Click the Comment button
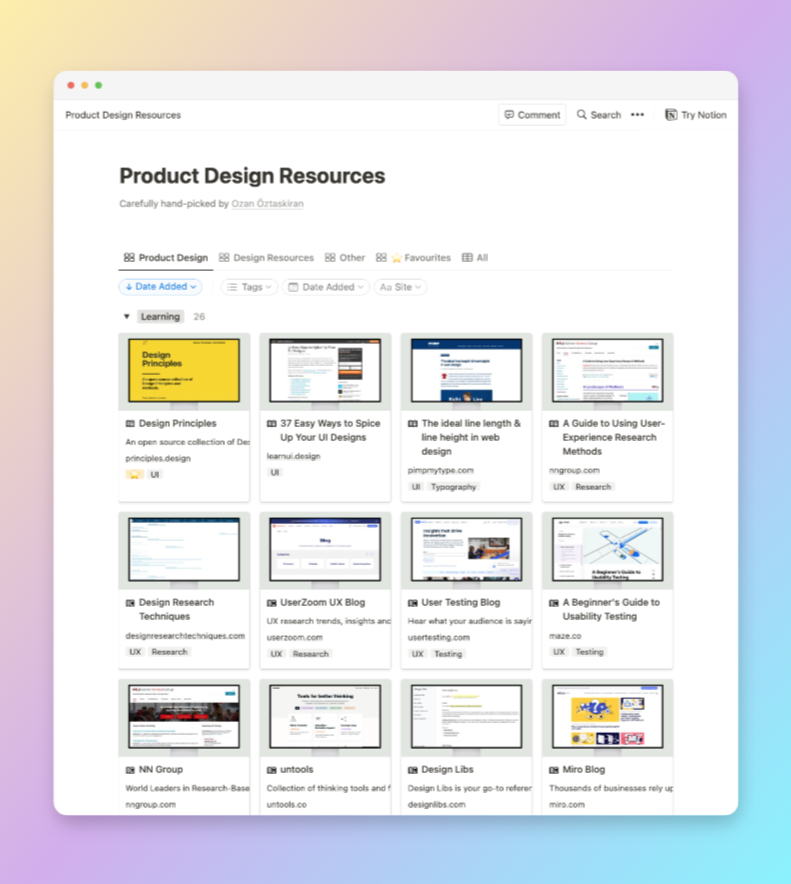The width and height of the screenshot is (791, 884). click(x=532, y=114)
